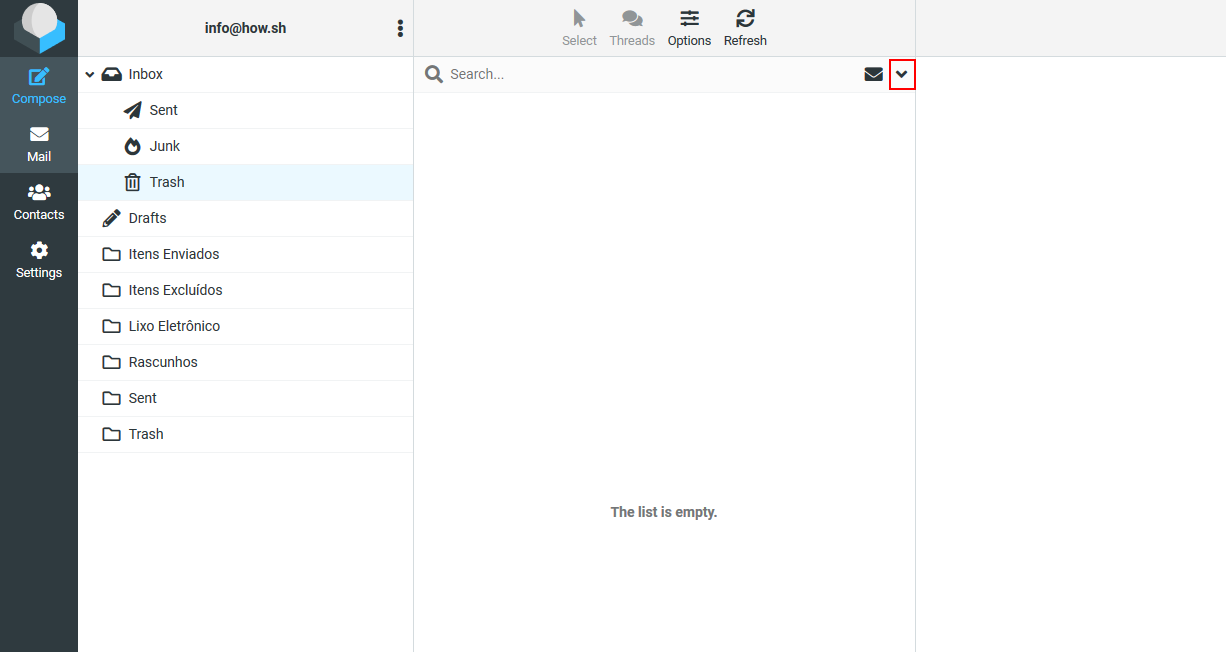Image resolution: width=1226 pixels, height=652 pixels.
Task: Collapse the Inbox folder tree
Action: tap(90, 75)
